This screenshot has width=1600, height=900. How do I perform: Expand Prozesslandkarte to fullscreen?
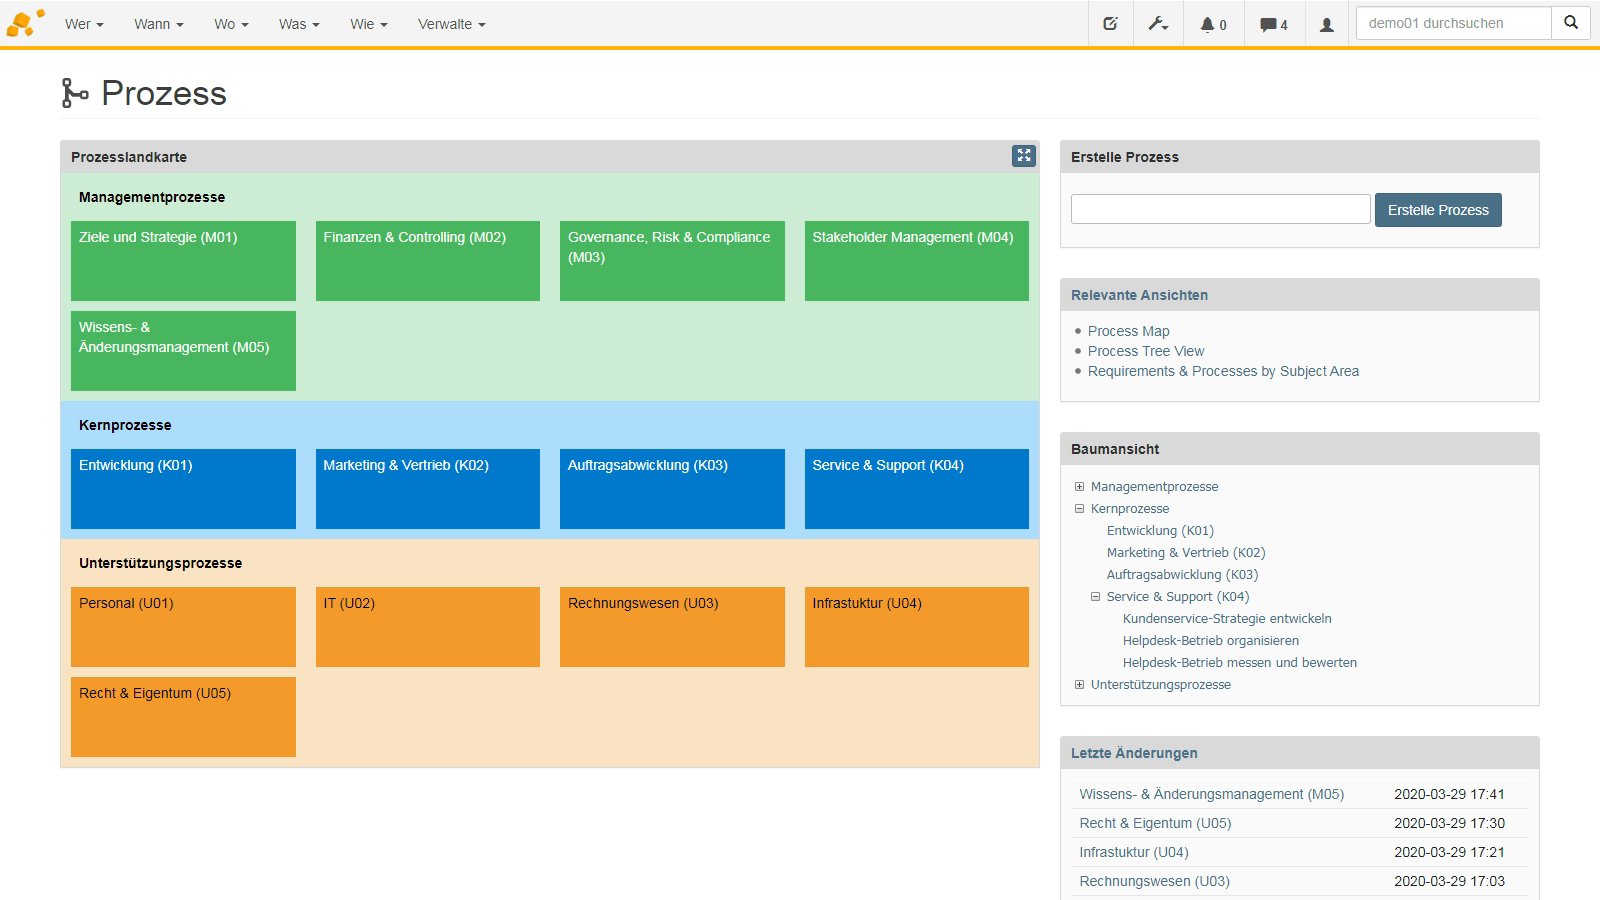click(x=1023, y=155)
